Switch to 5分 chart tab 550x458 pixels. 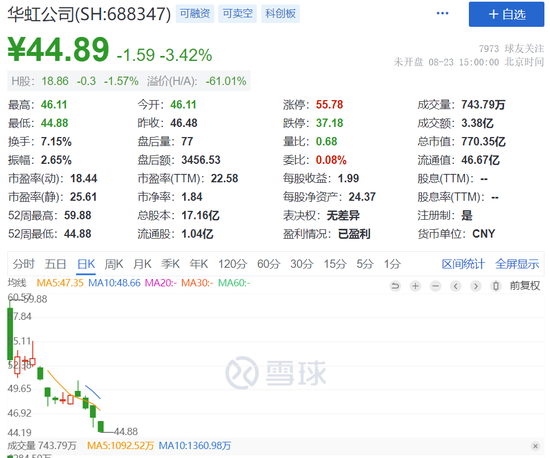[x=365, y=264]
